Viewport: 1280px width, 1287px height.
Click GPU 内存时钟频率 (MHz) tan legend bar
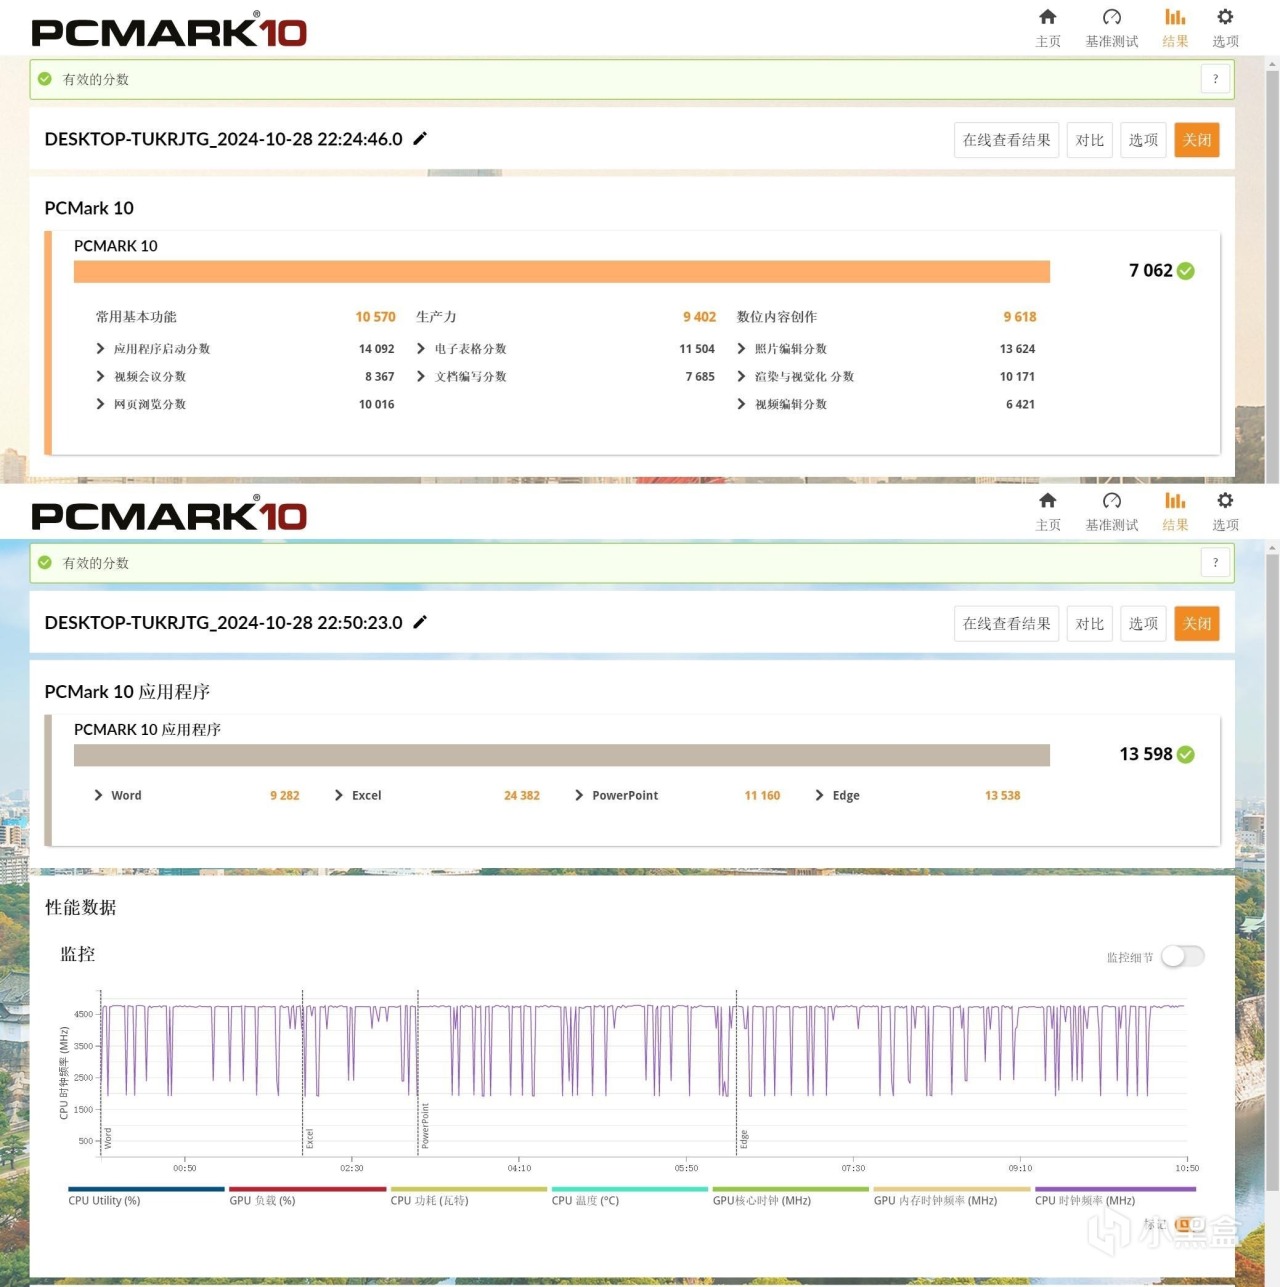click(x=952, y=1190)
